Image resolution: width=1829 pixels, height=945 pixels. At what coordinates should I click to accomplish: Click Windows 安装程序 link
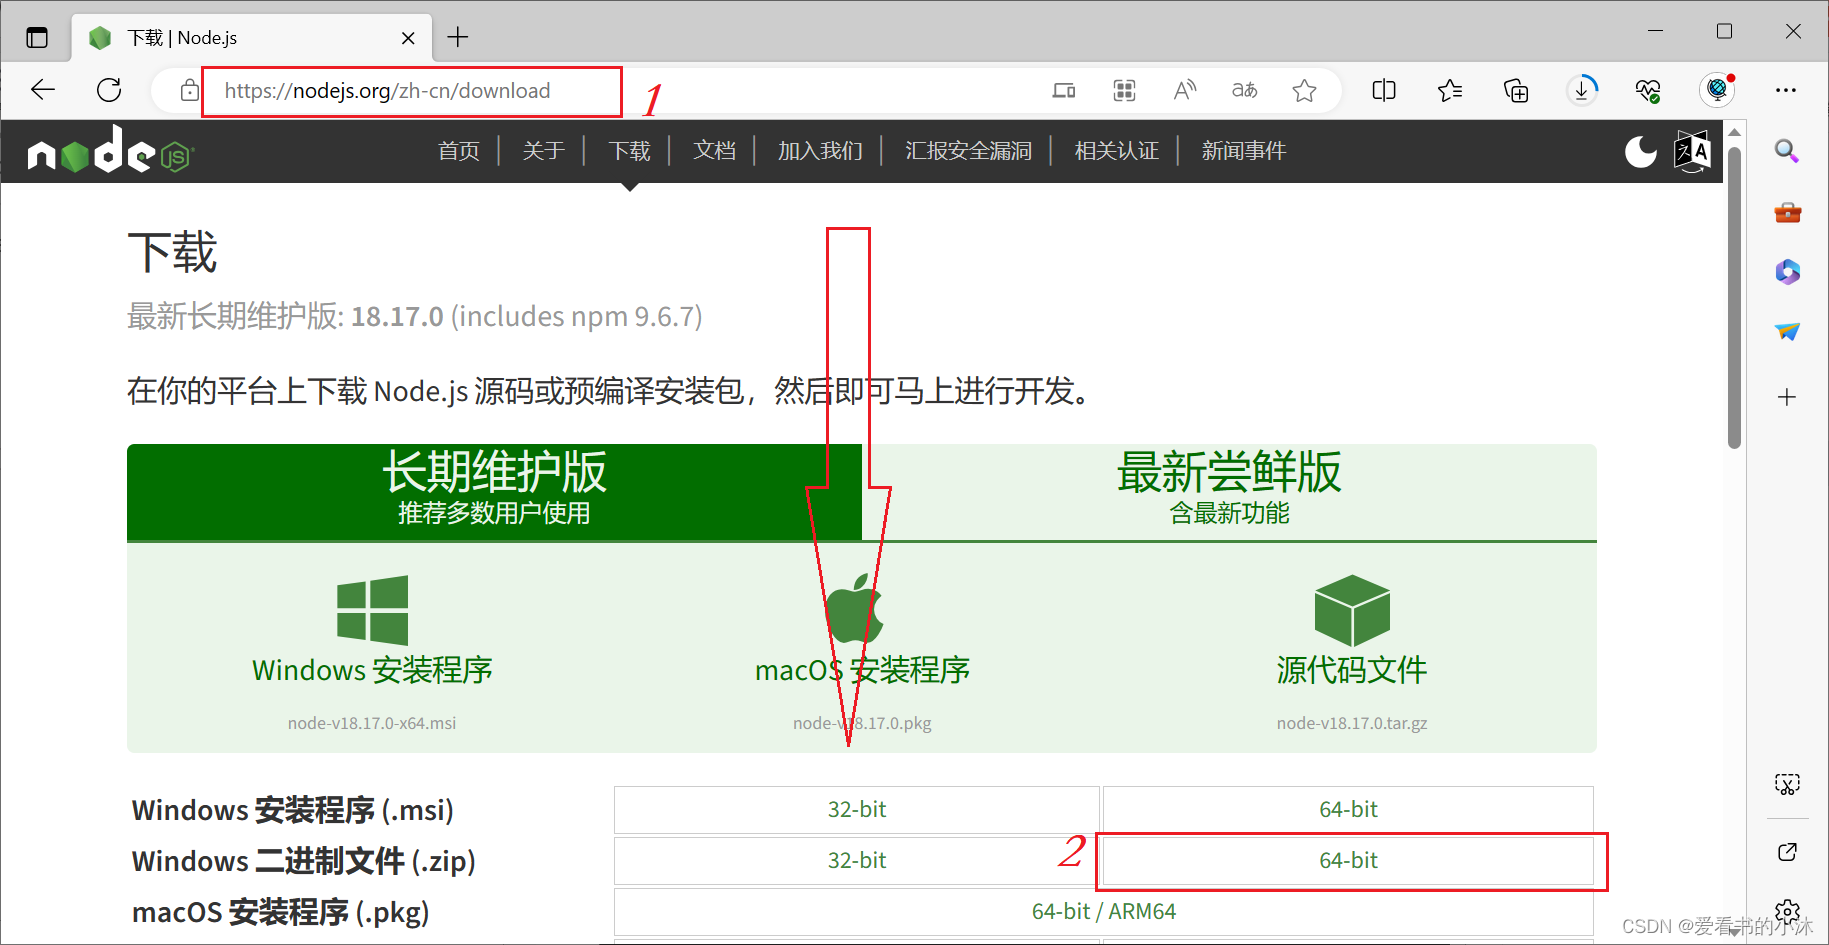(x=372, y=670)
